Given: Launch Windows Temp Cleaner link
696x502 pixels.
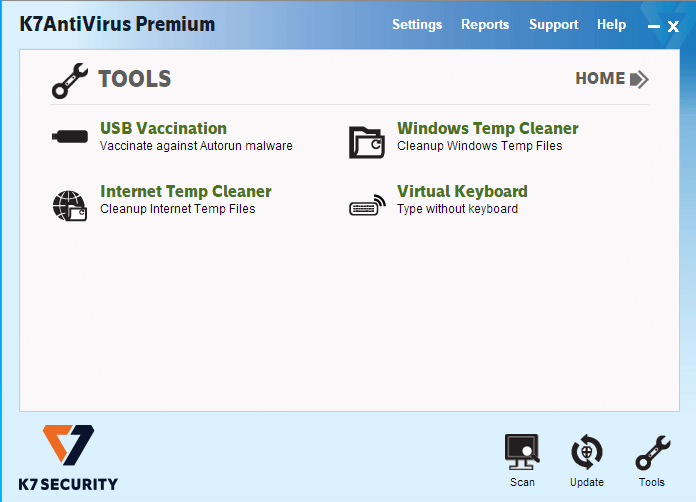Looking at the screenshot, I should point(488,128).
